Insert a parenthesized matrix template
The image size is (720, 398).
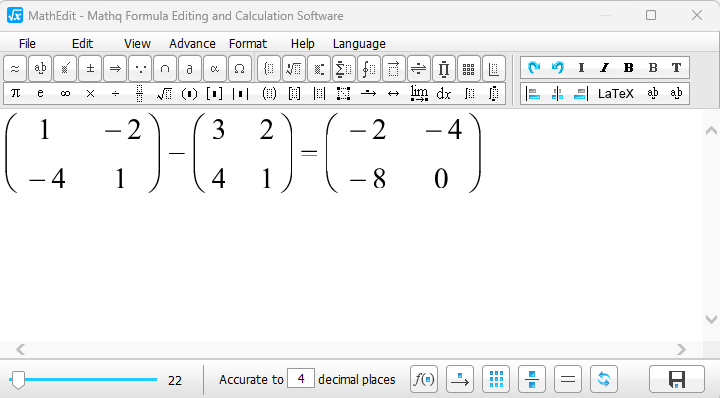(270, 94)
